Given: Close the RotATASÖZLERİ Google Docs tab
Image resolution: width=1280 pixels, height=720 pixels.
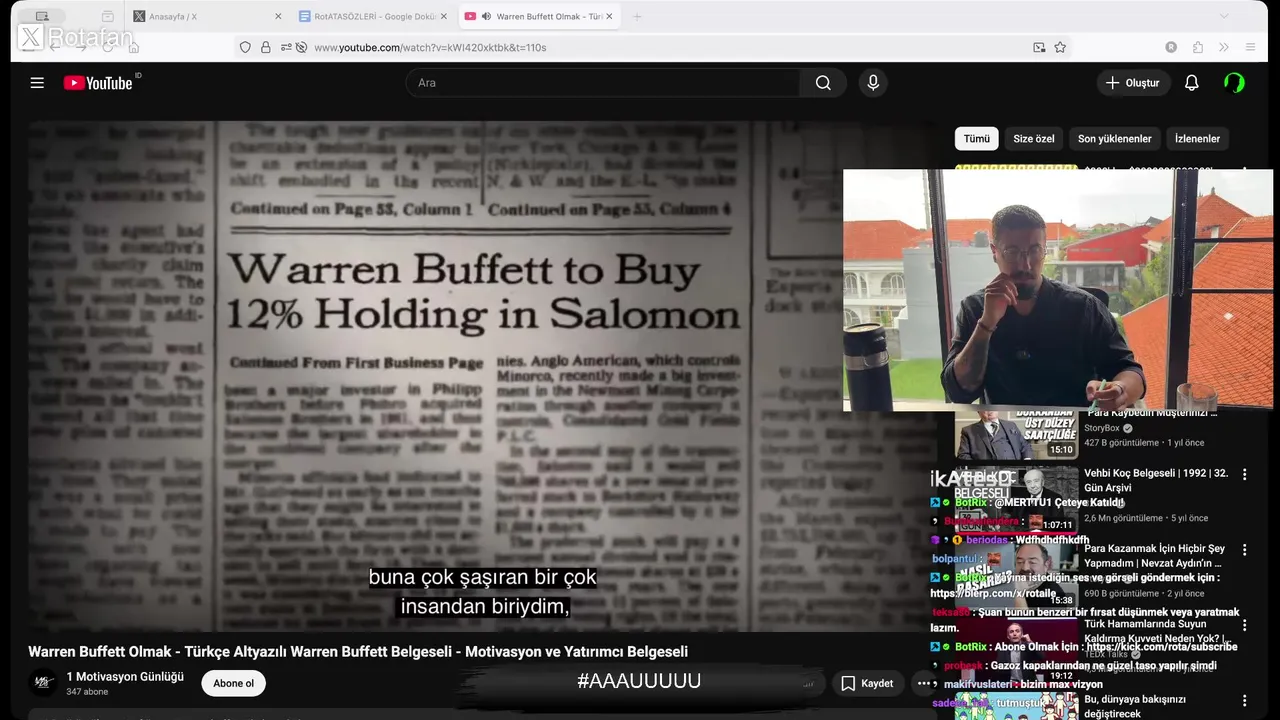Looking at the screenshot, I should pyautogui.click(x=444, y=16).
